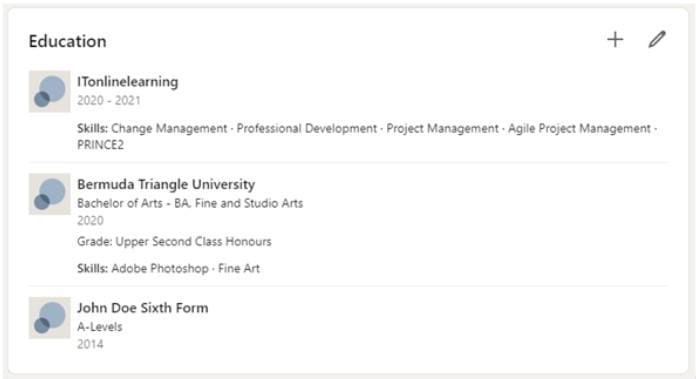Select the PRINCE2 skill
This screenshot has width=696, height=379.
tap(100, 145)
